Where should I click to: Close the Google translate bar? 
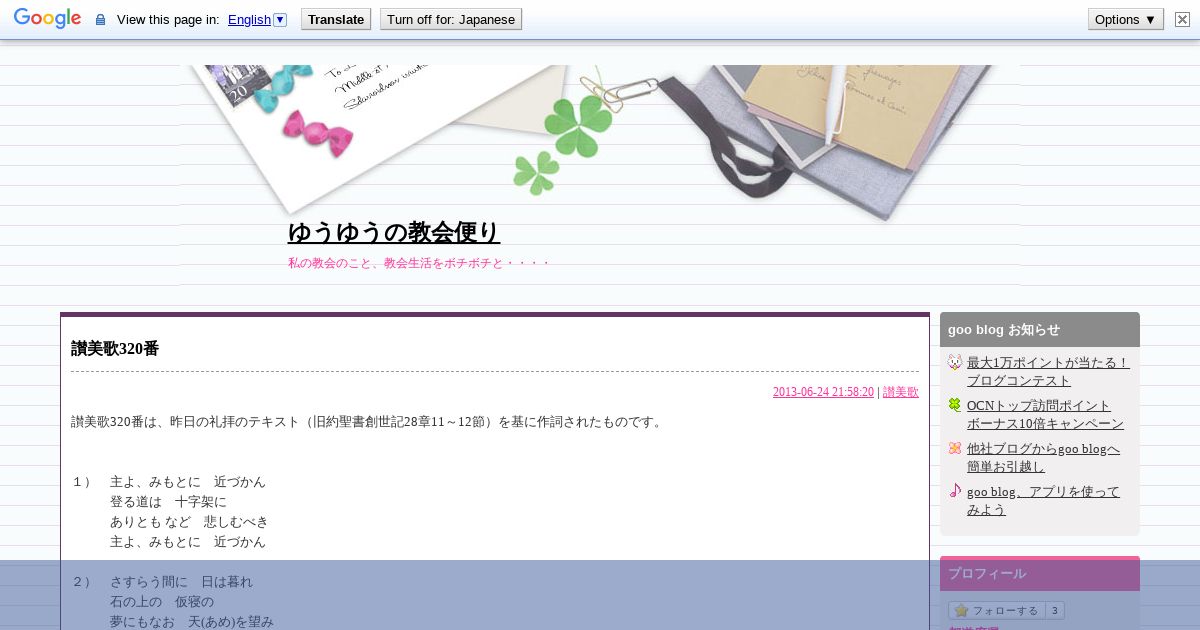(1182, 19)
